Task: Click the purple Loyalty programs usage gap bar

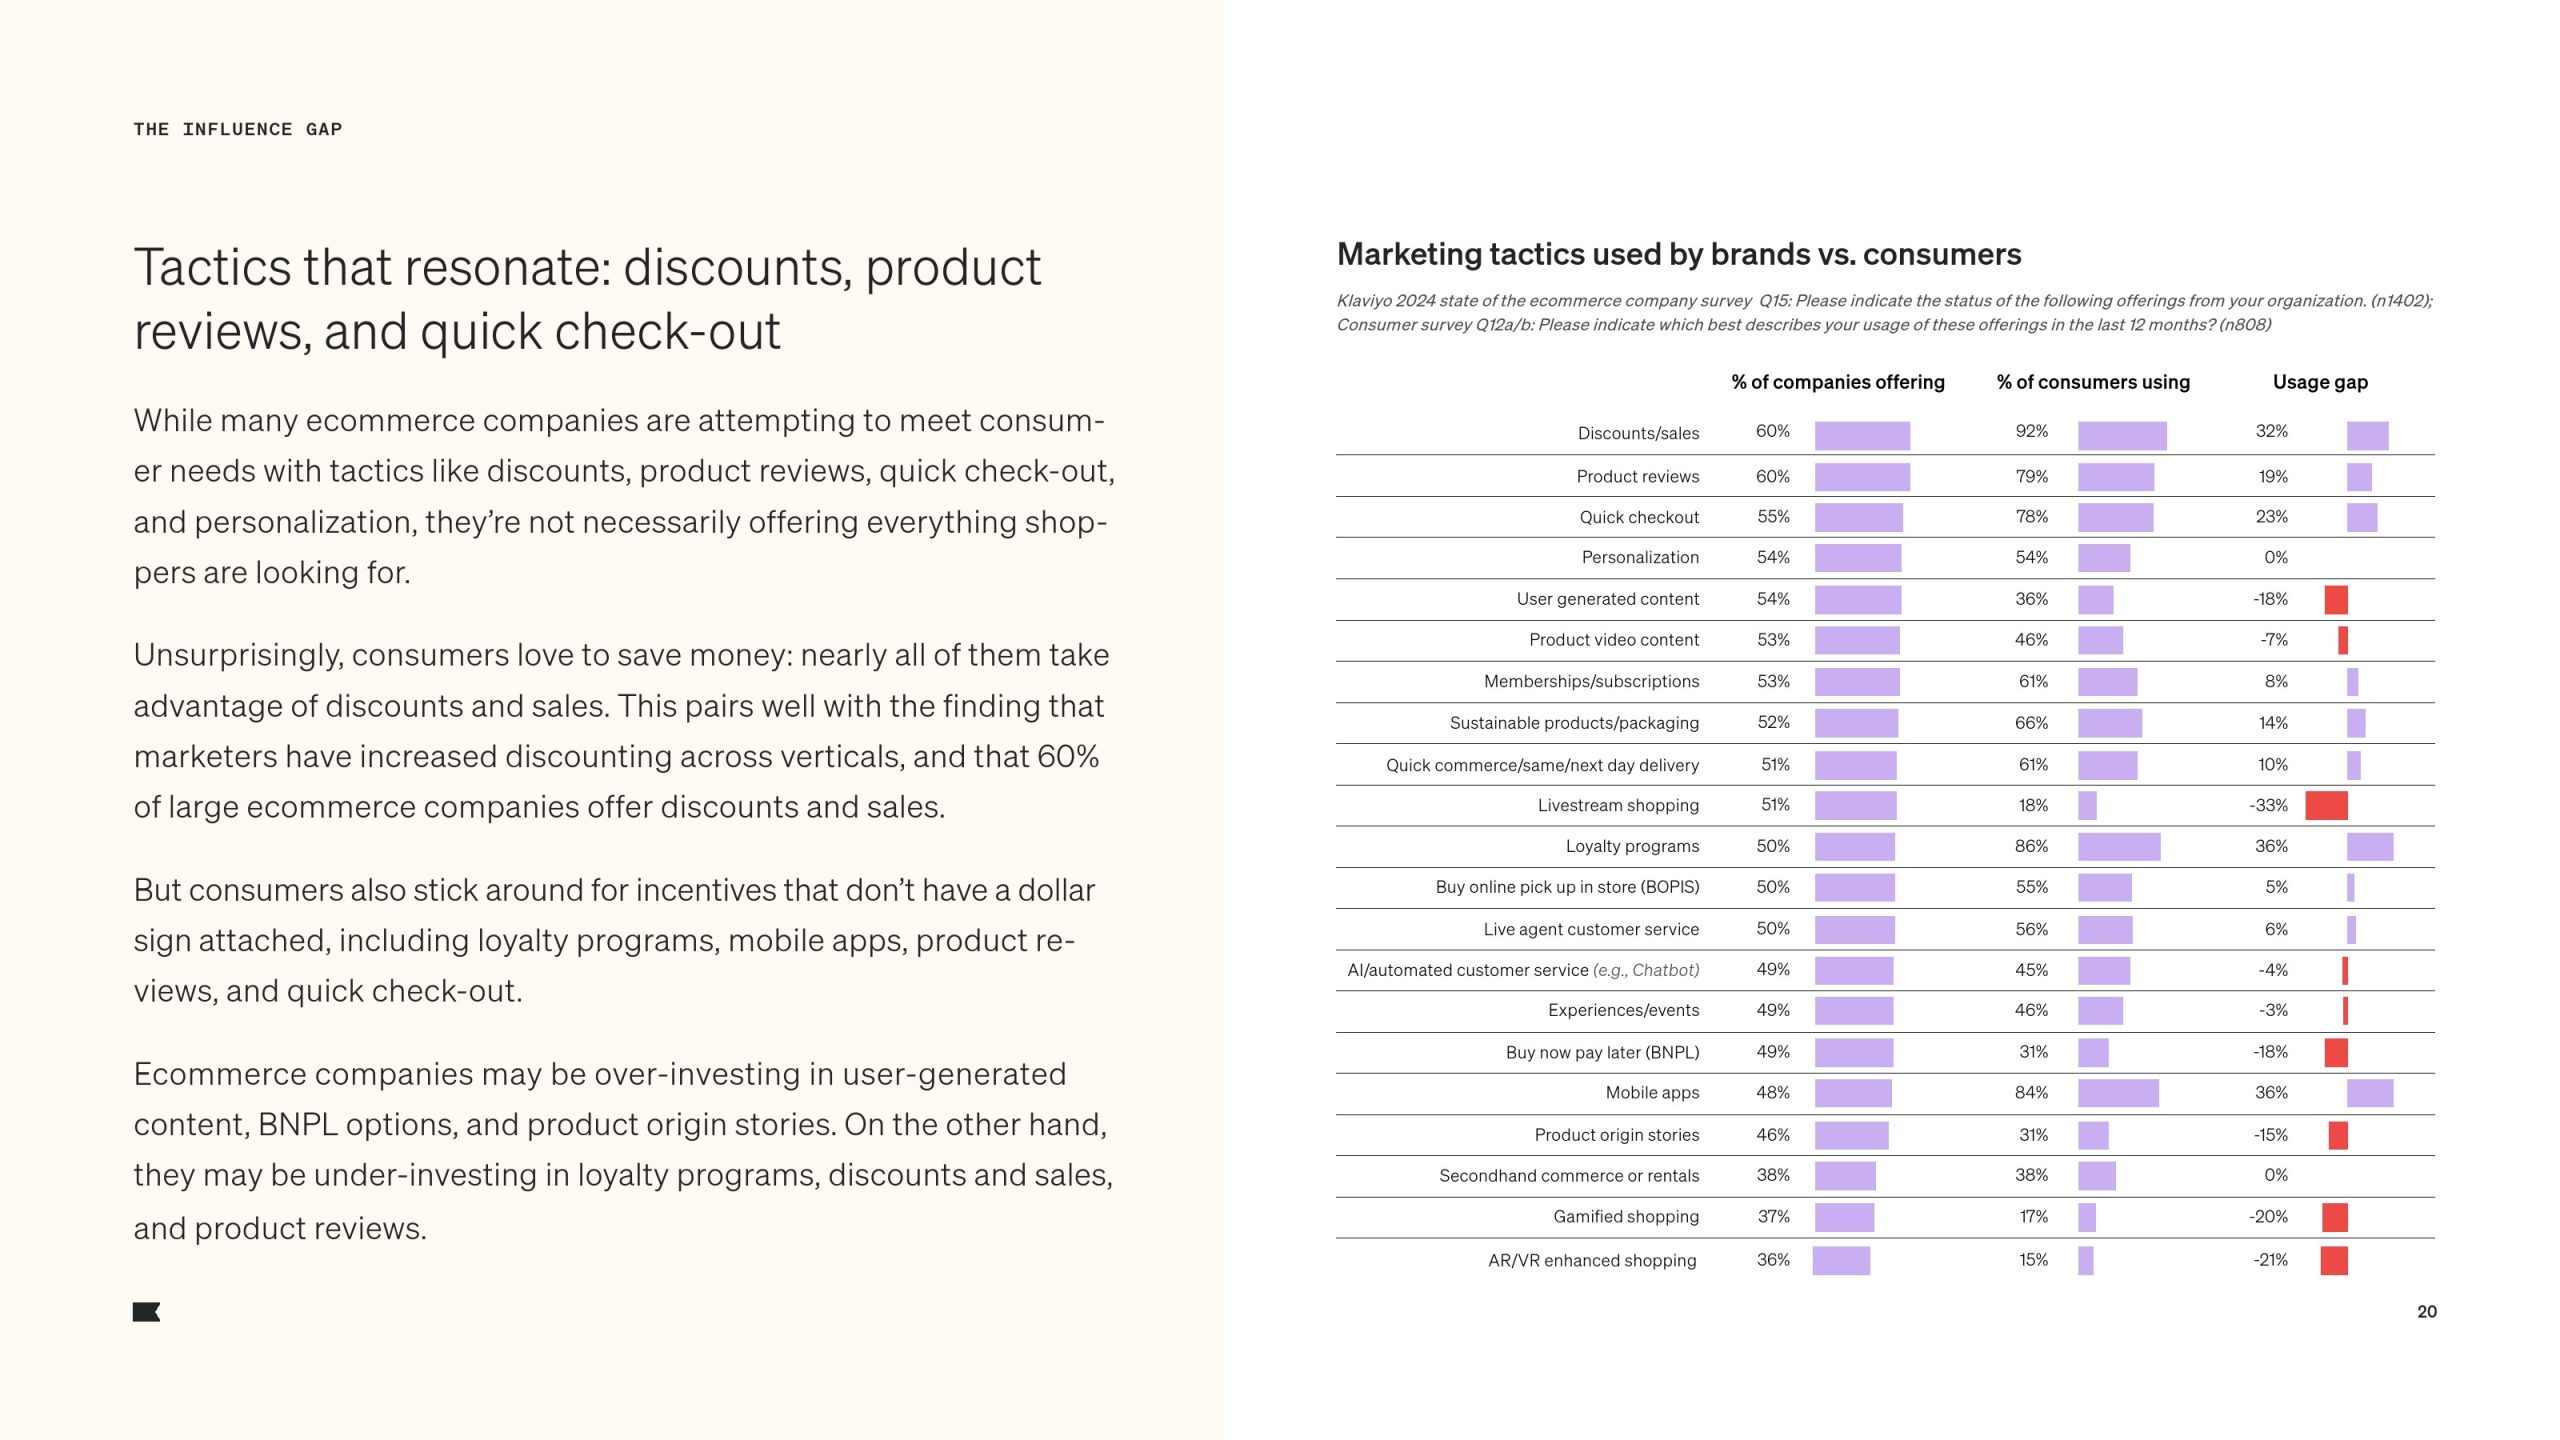Action: (x=2369, y=846)
